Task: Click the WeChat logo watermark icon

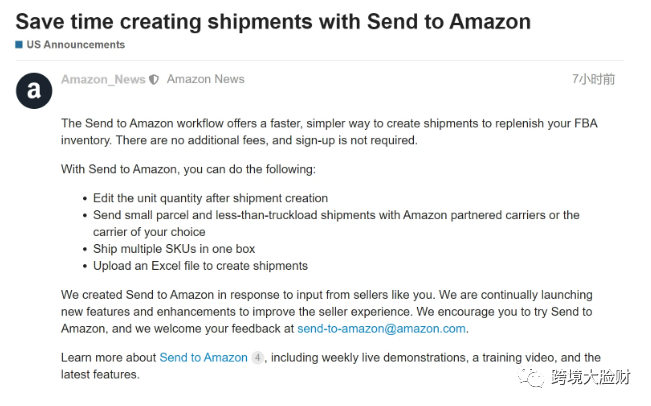Action: pyautogui.click(x=531, y=377)
